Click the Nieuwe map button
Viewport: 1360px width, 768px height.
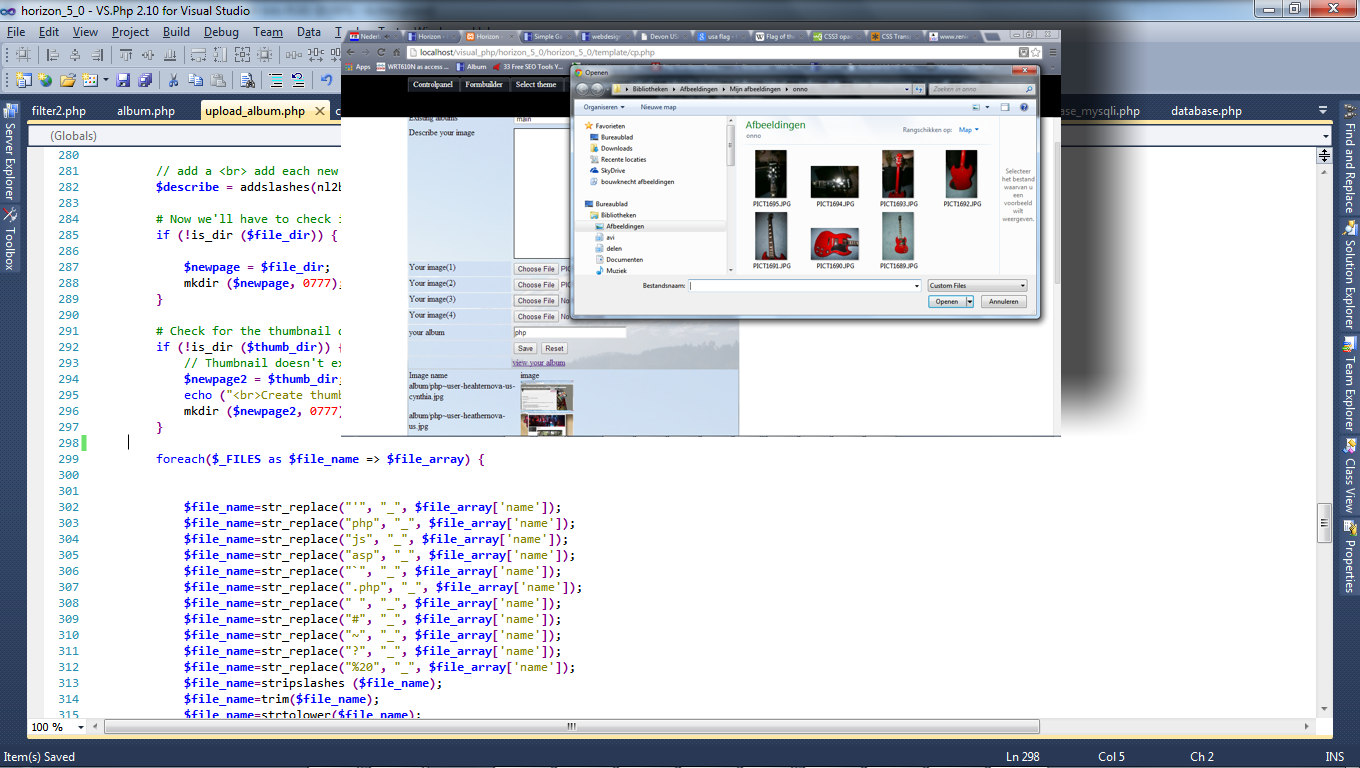click(x=658, y=107)
